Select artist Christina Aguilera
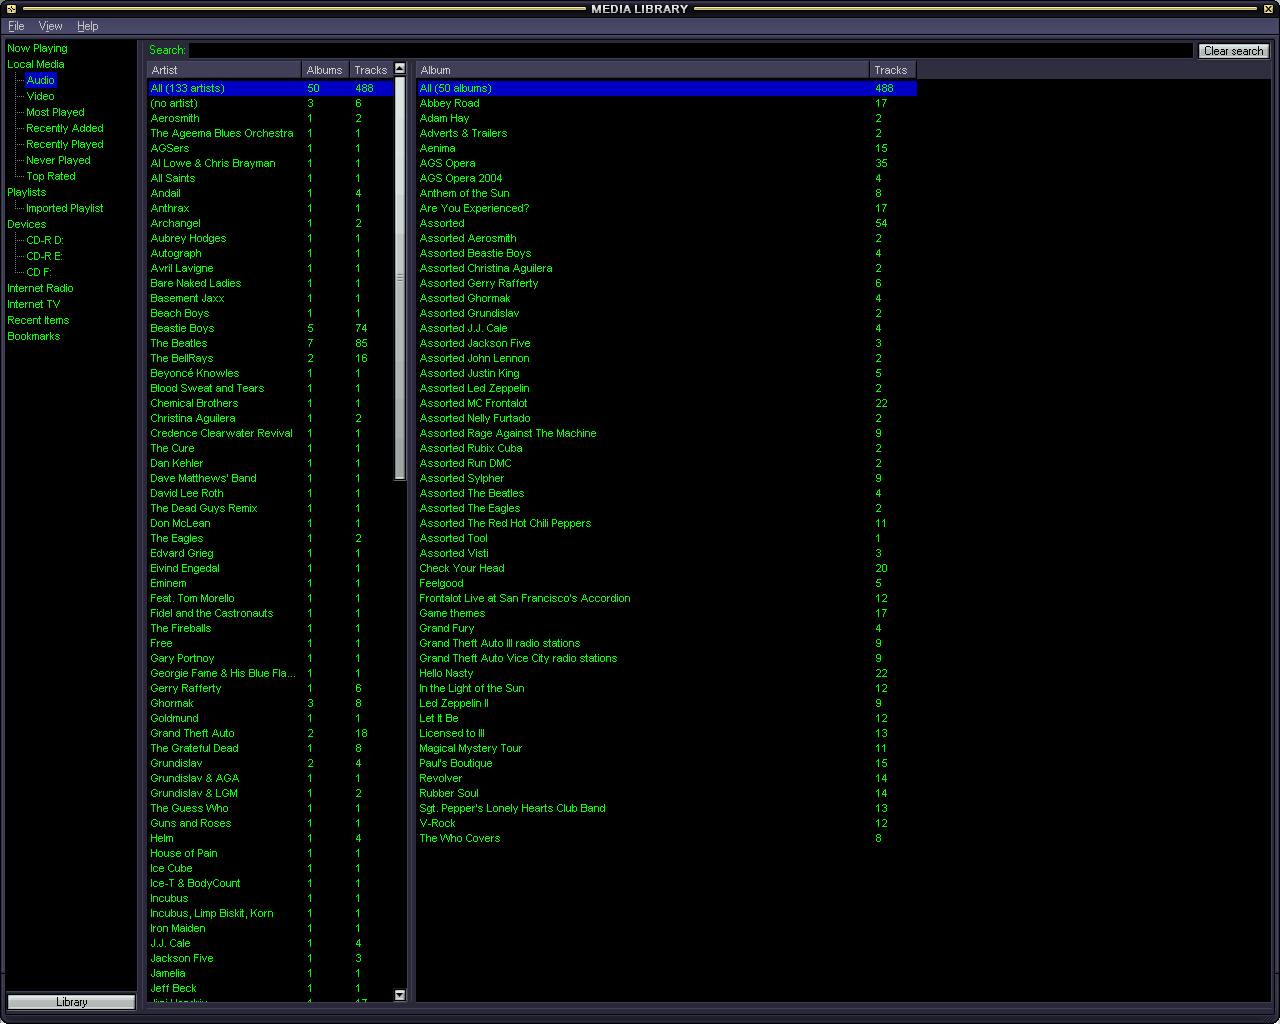This screenshot has height=1024, width=1280. pyautogui.click(x=270, y=418)
